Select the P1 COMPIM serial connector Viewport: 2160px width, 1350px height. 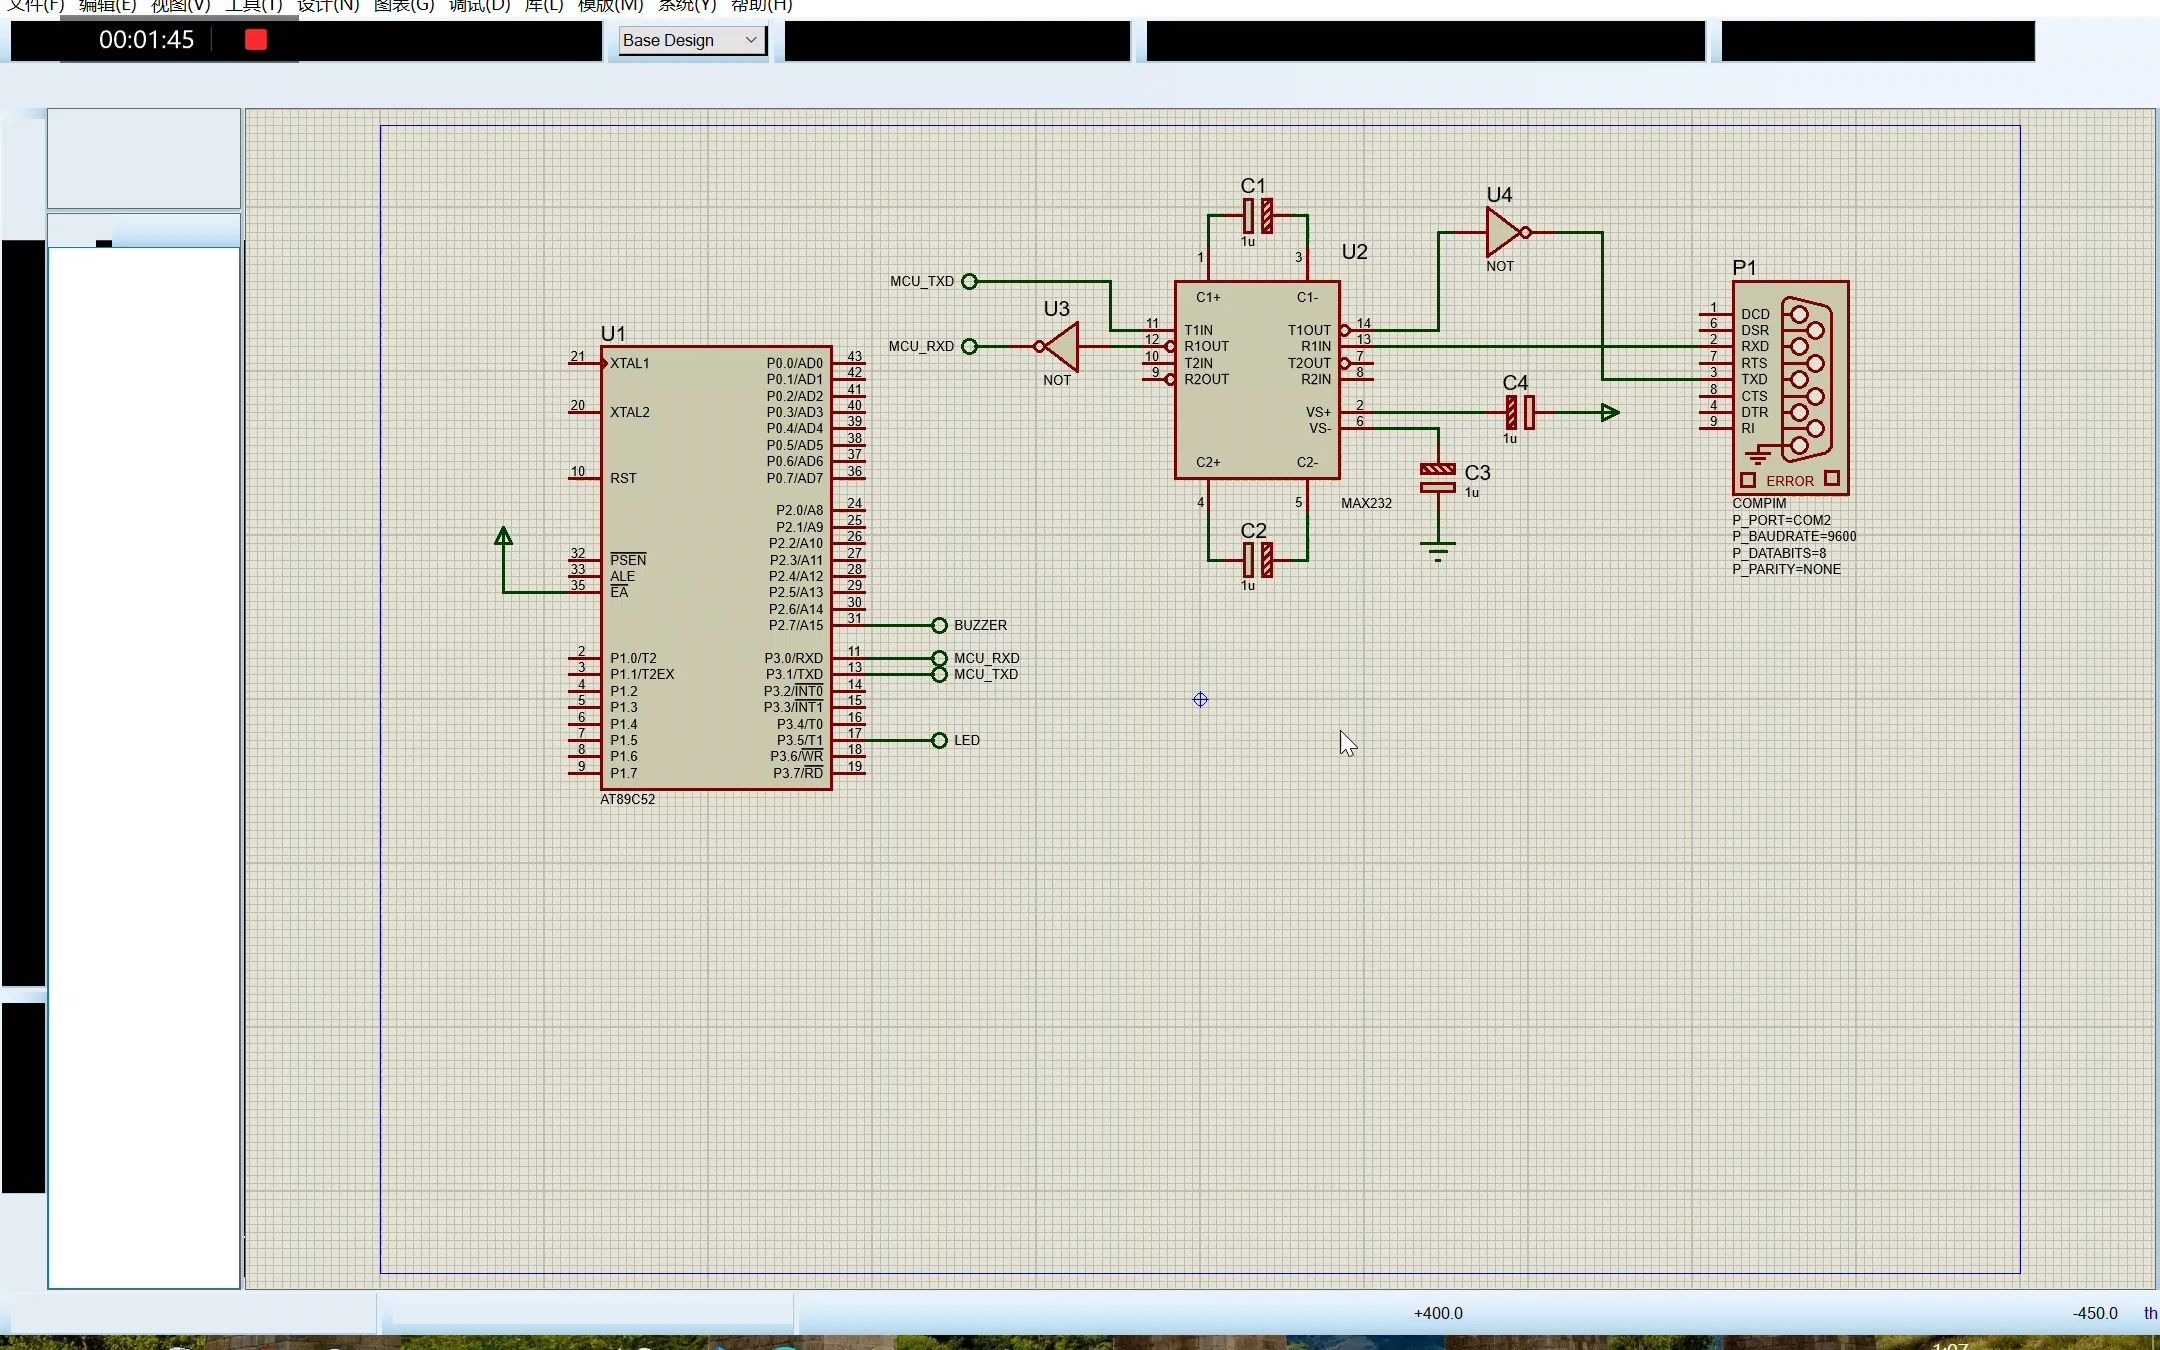point(1790,388)
